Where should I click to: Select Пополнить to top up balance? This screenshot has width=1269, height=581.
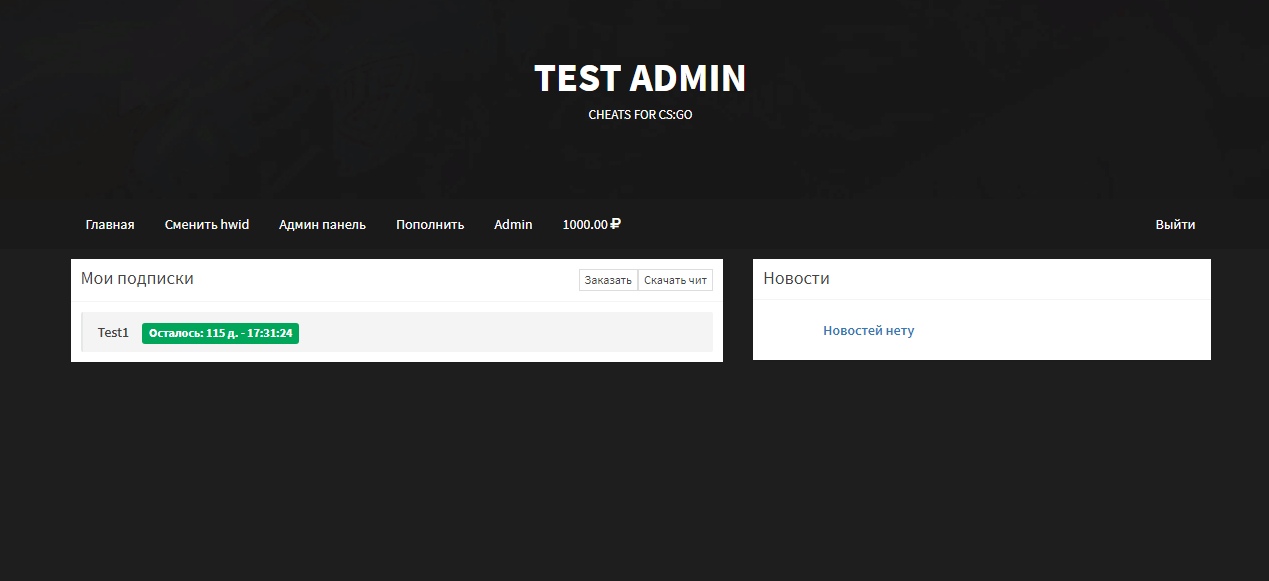430,225
